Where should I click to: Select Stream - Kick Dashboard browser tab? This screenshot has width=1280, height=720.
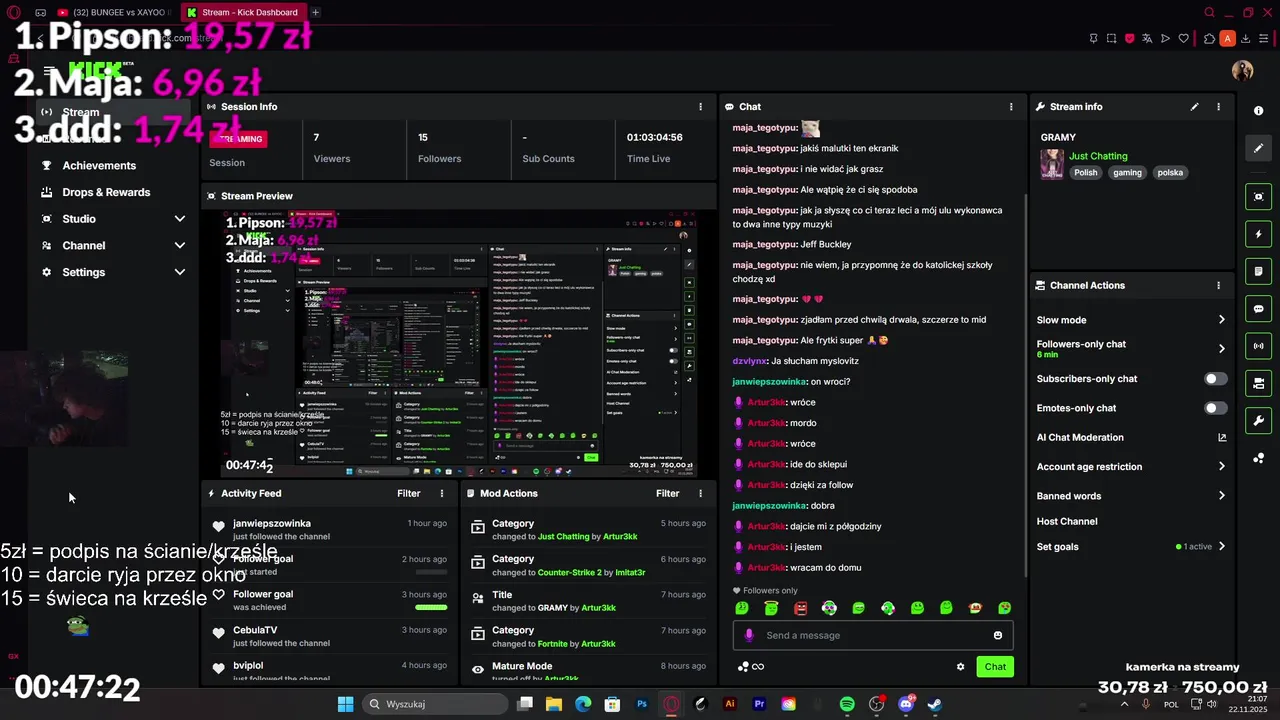point(243,12)
